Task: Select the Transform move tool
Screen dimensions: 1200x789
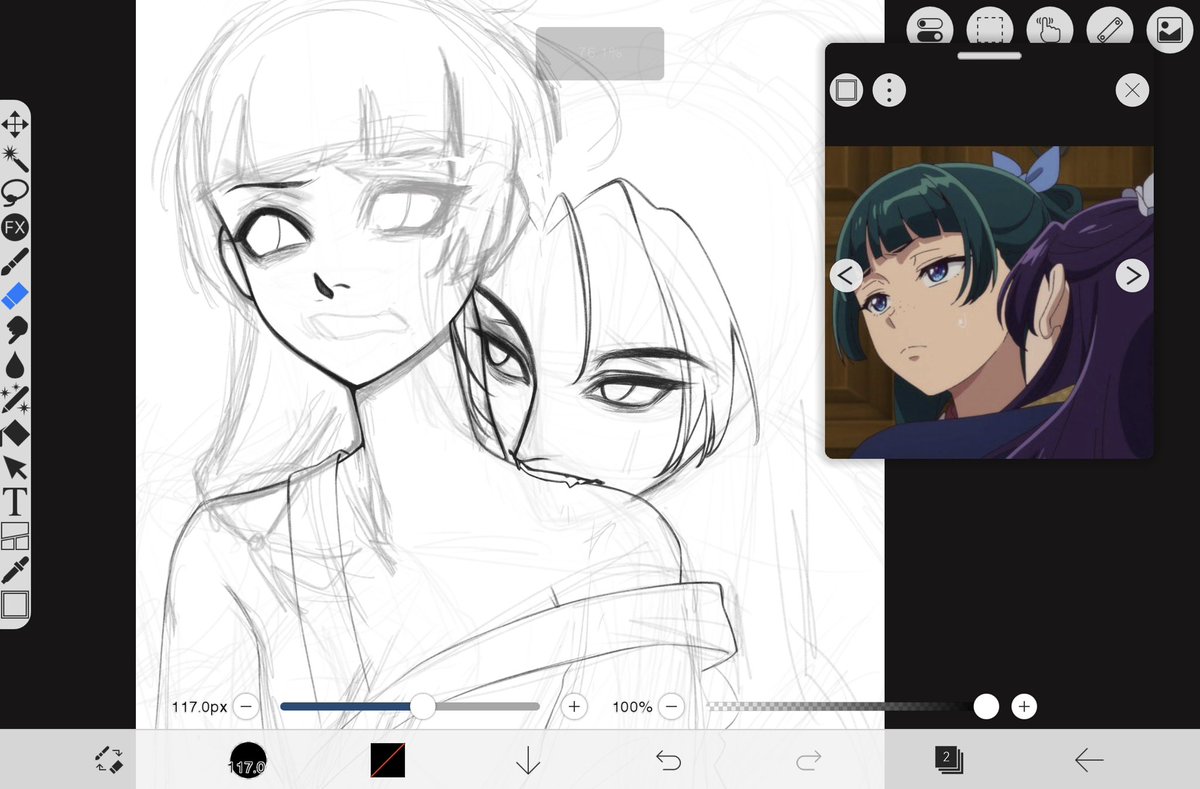Action: (x=14, y=124)
